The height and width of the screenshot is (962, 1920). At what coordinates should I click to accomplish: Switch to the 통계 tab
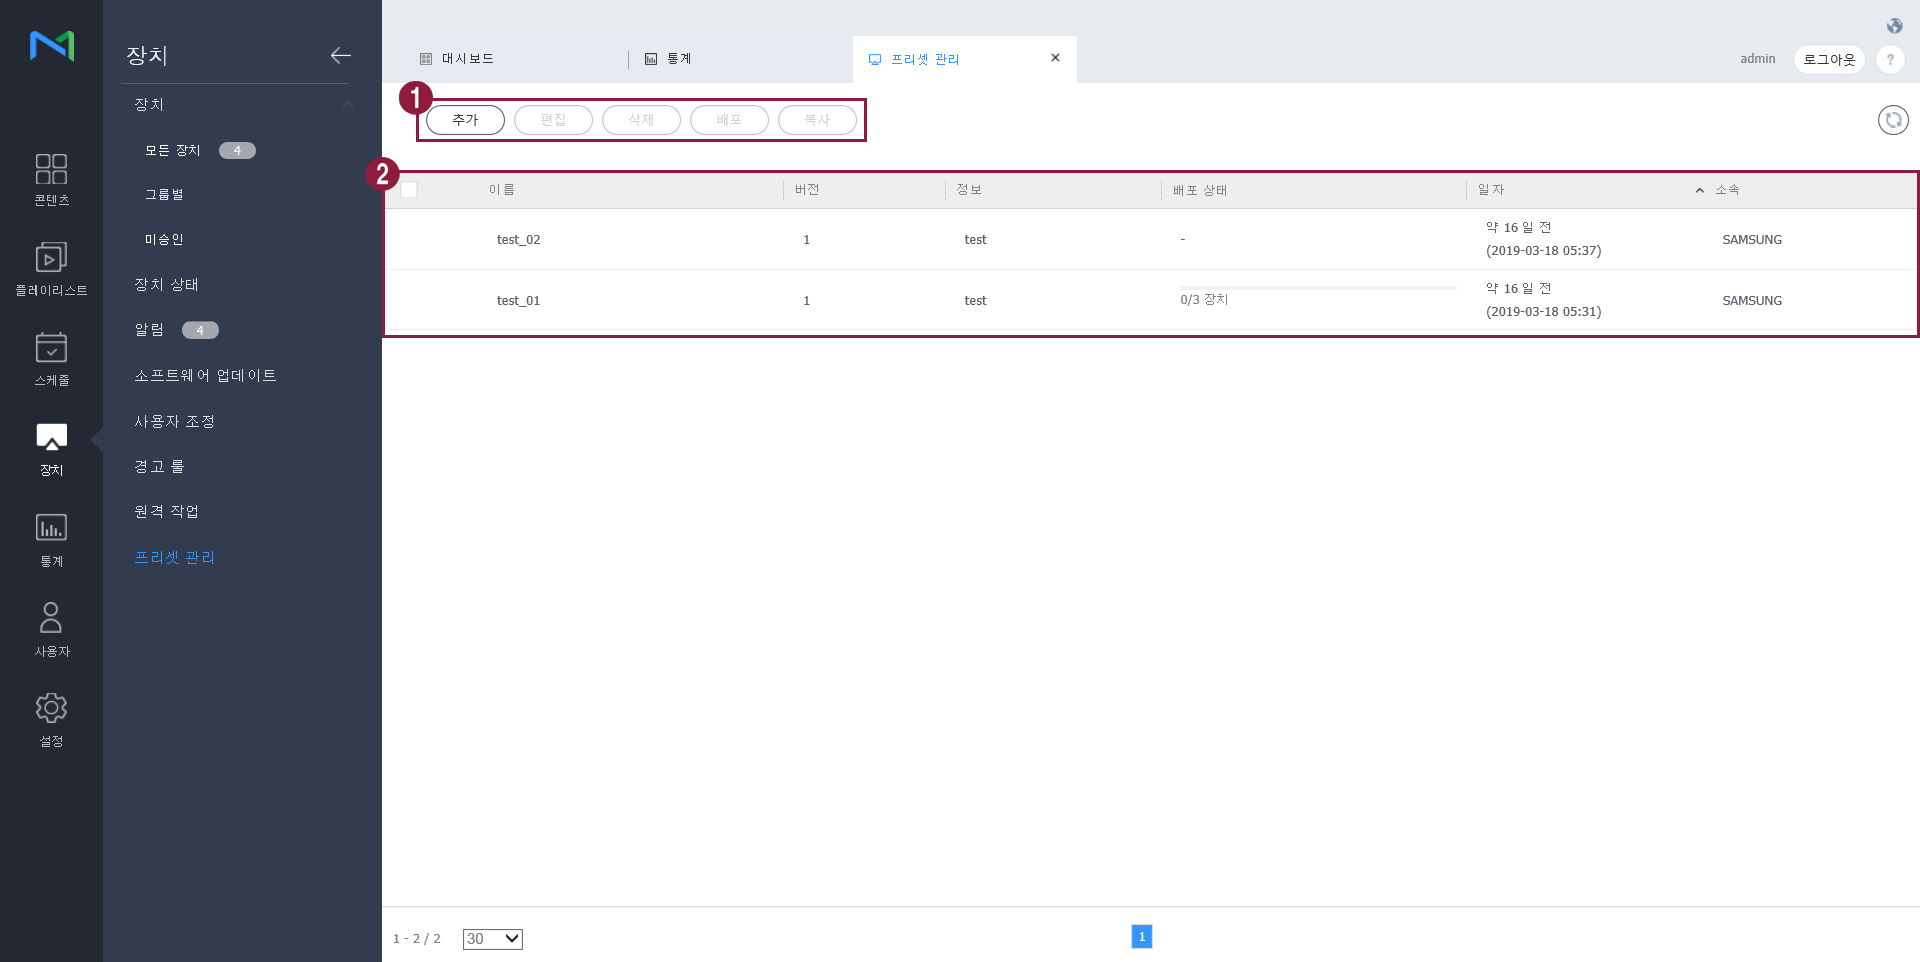[678, 59]
